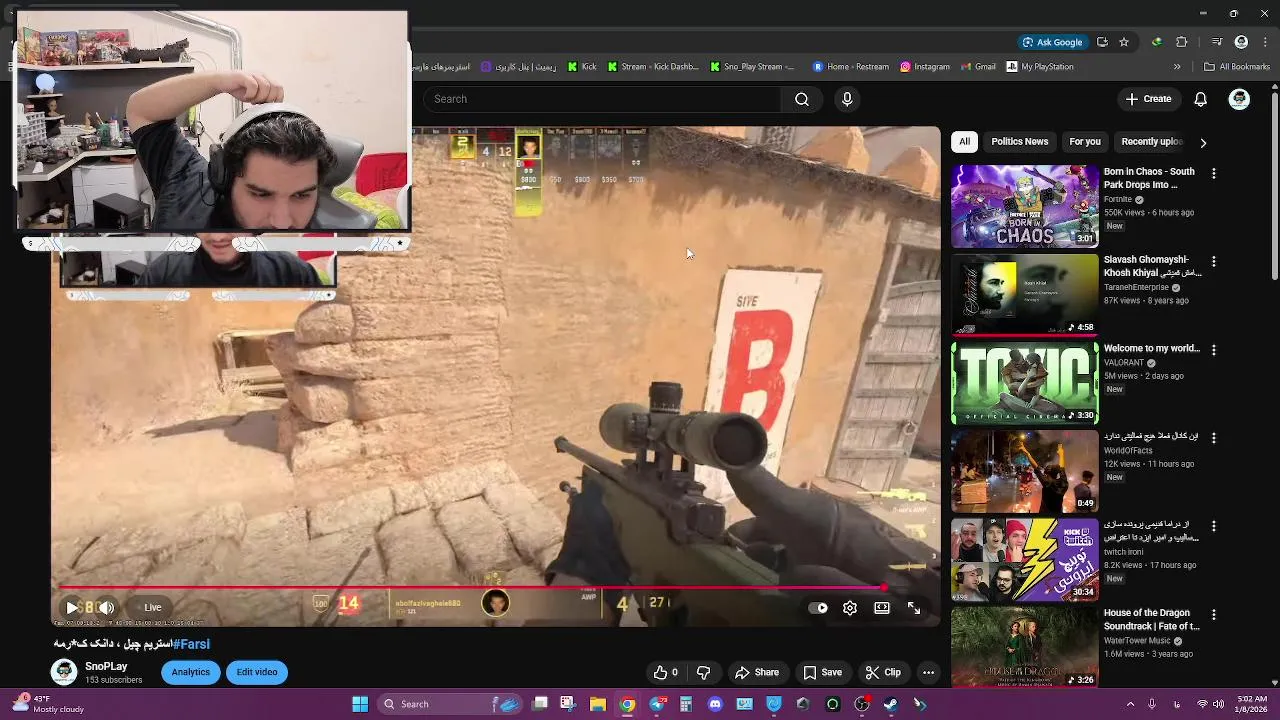Open the Chrome three-dot menu
Image resolution: width=1280 pixels, height=720 pixels.
[x=1266, y=42]
